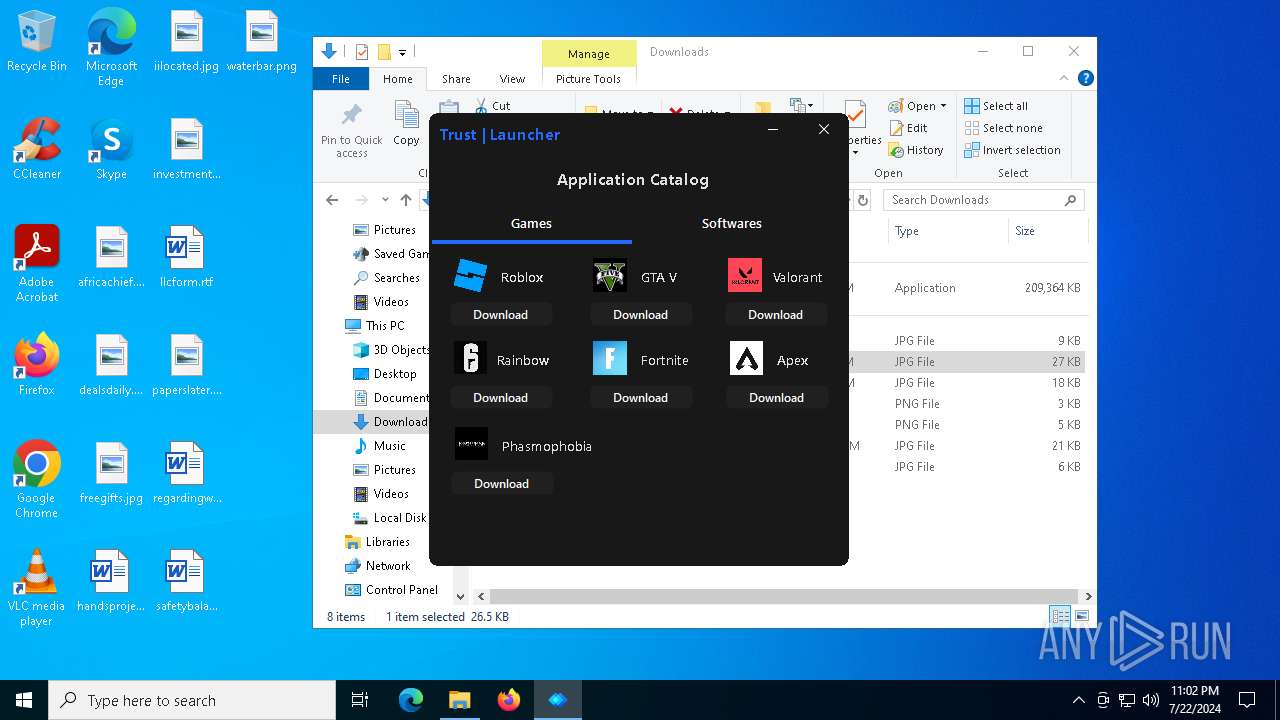Sort files by the Size column
This screenshot has width=1280, height=720.
click(x=1047, y=231)
